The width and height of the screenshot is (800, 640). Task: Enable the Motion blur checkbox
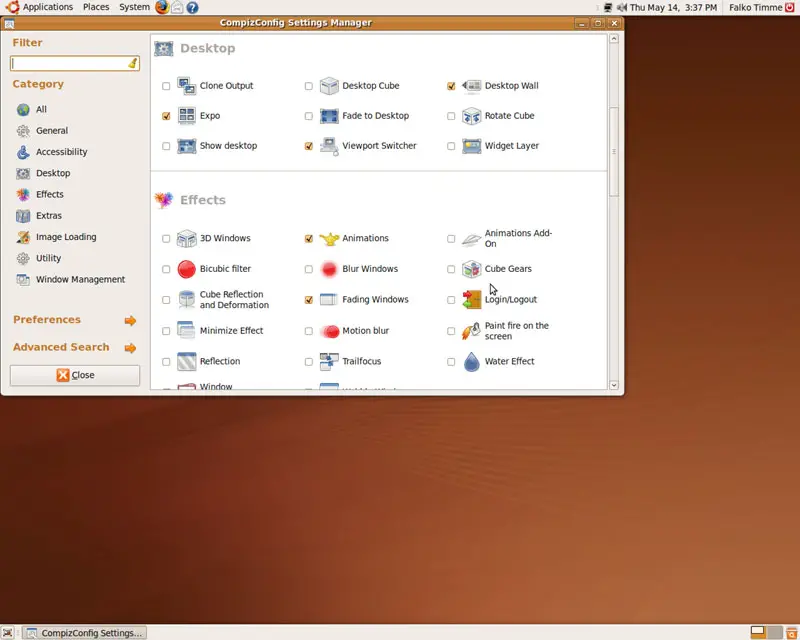tap(308, 331)
